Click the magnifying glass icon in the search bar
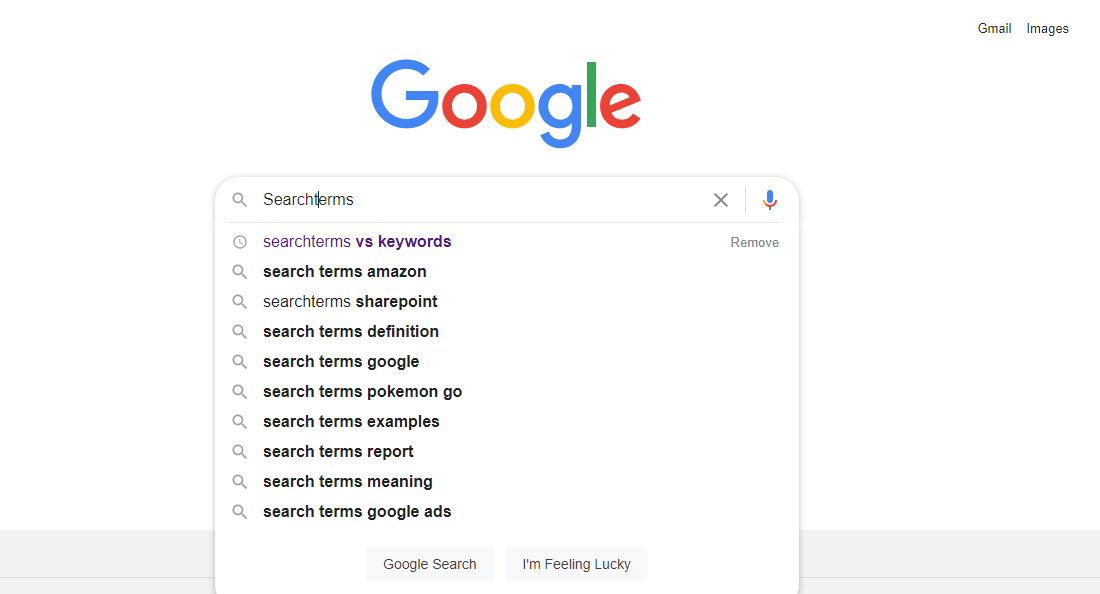Viewport: 1100px width, 594px height. (240, 200)
